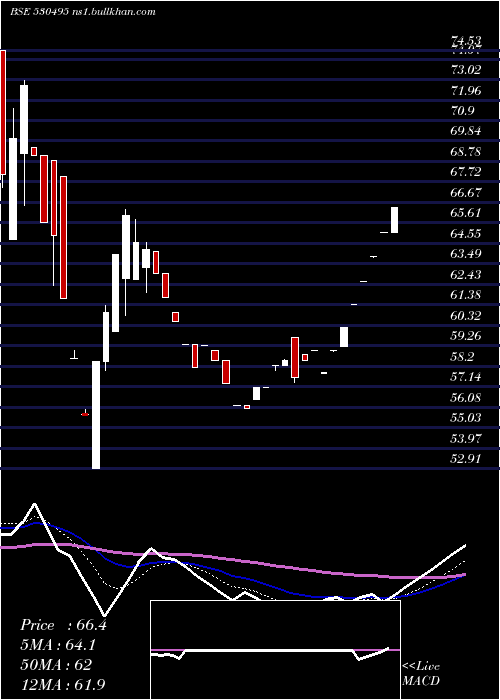Click the 68.78 price axis label

tap(466, 152)
